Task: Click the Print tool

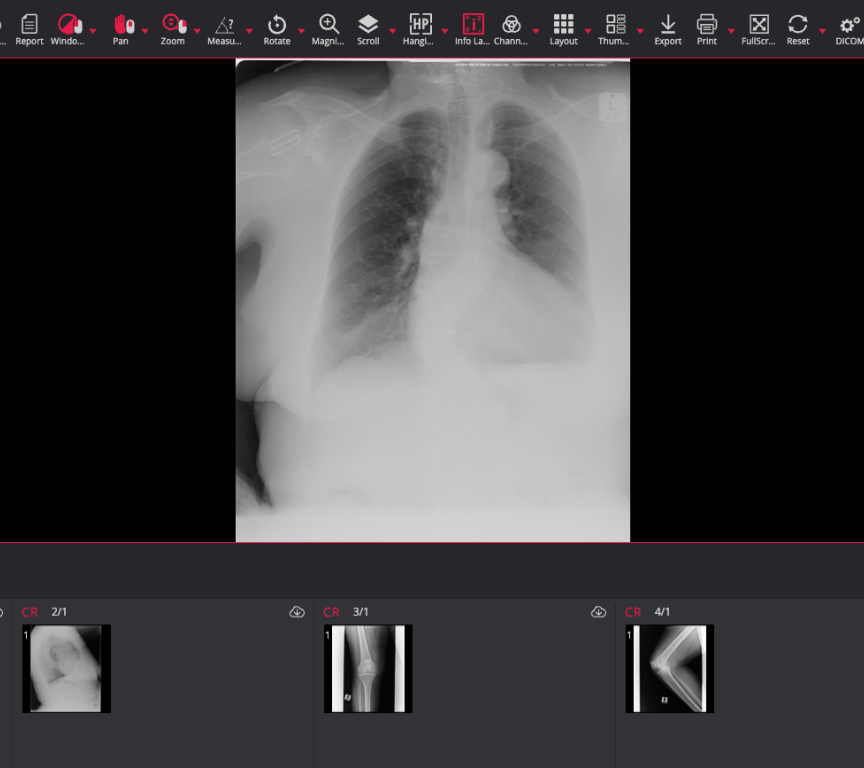Action: 707,30
